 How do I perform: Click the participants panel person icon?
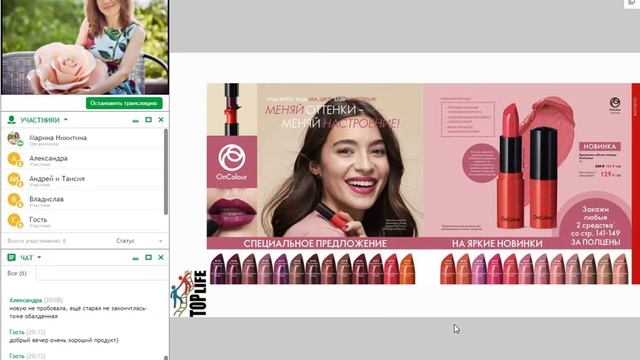pos(11,120)
